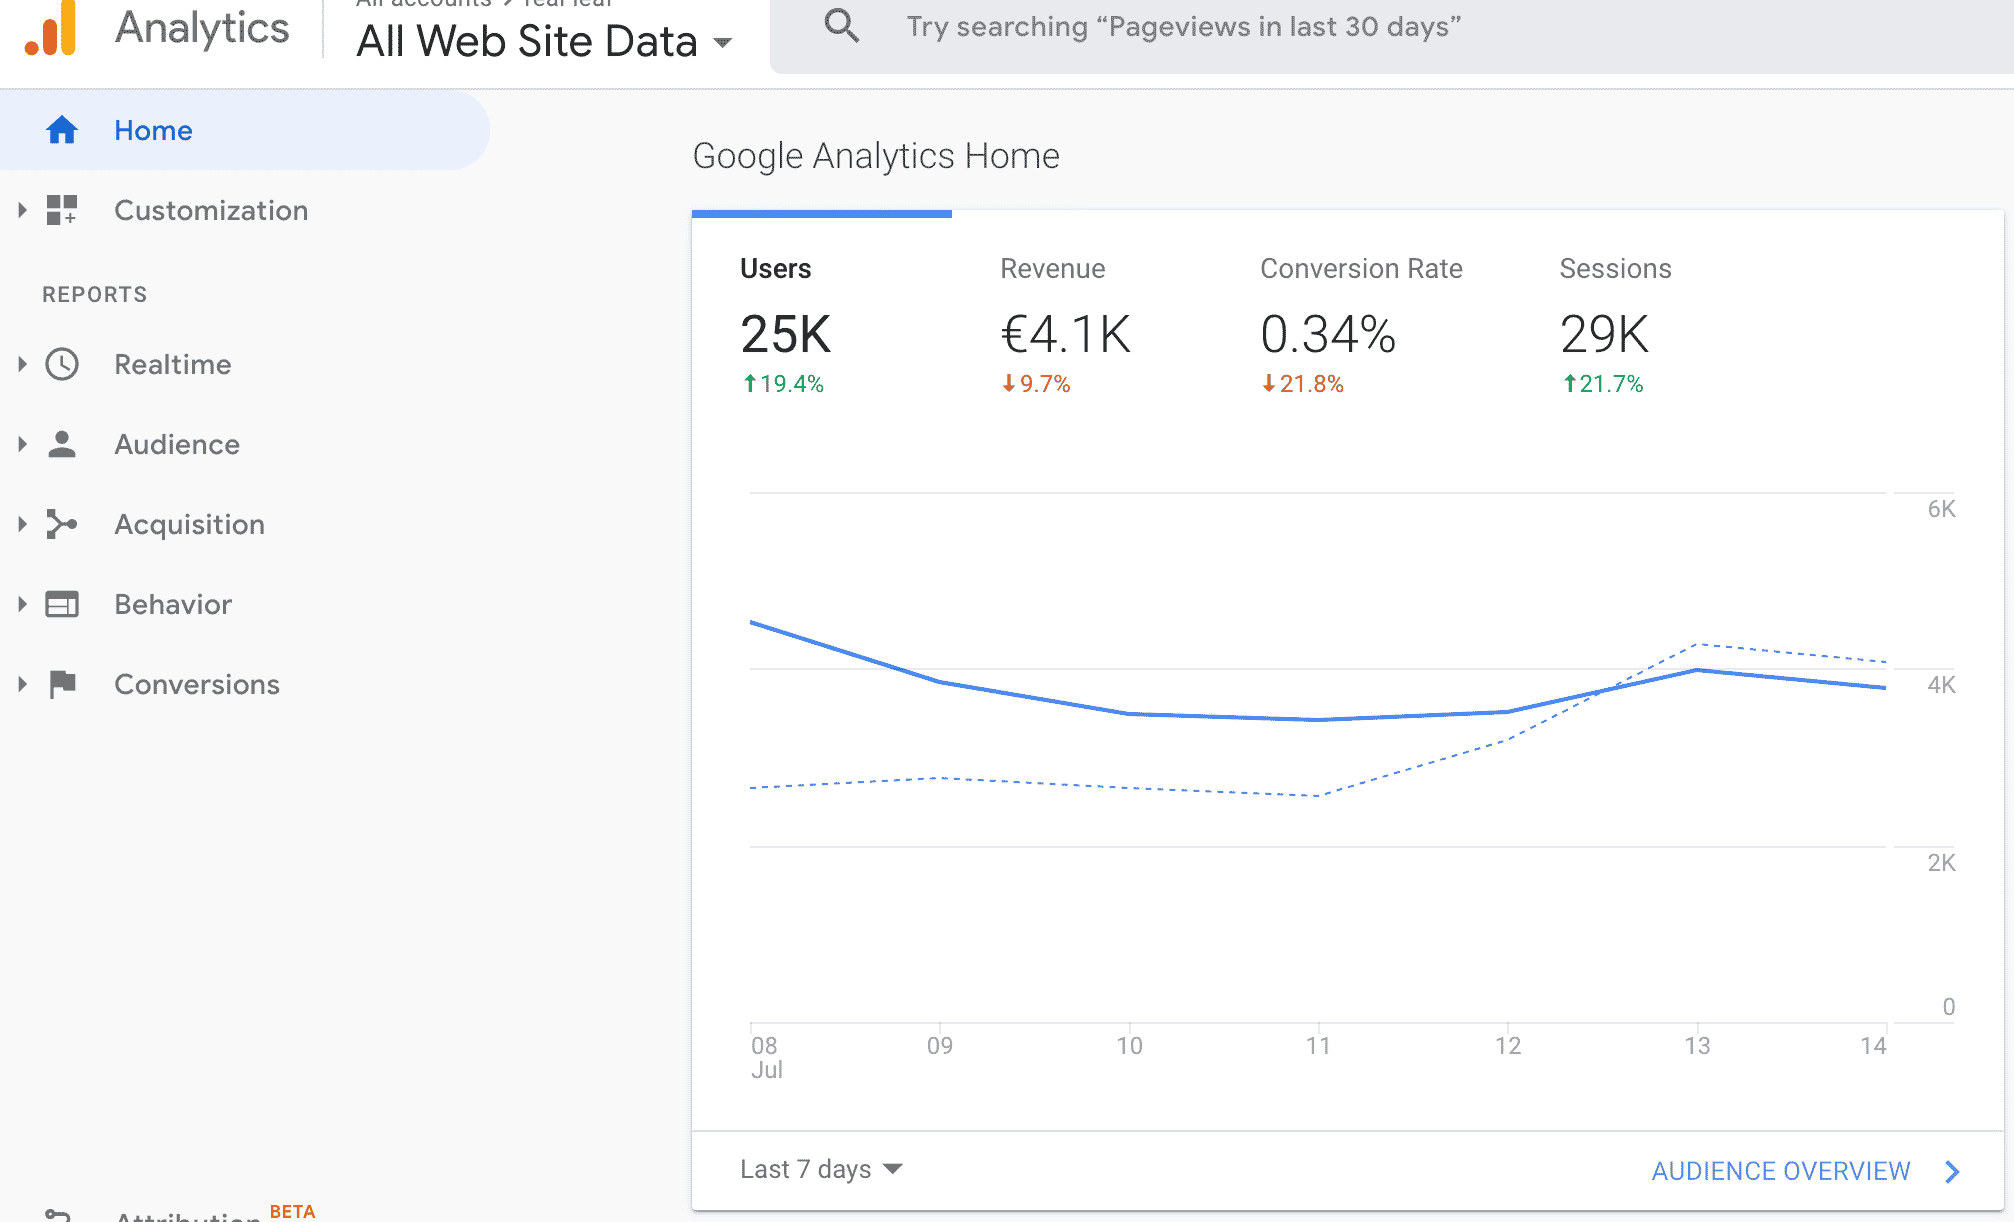Image resolution: width=2014 pixels, height=1222 pixels.
Task: Expand the Realtime reports arrow
Action: coord(22,364)
